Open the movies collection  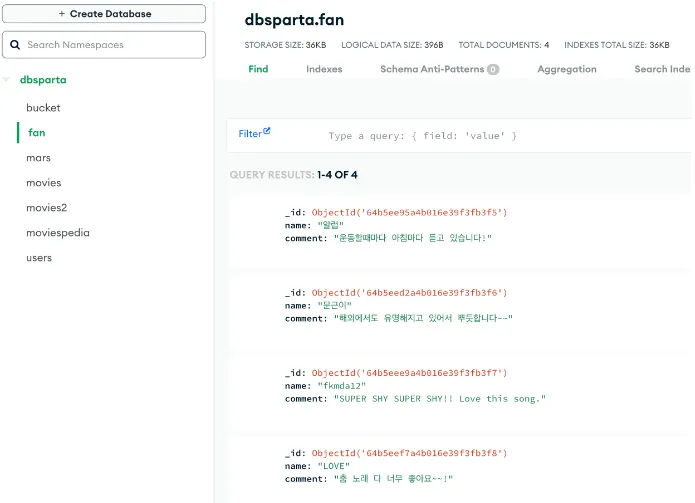pyautogui.click(x=43, y=183)
